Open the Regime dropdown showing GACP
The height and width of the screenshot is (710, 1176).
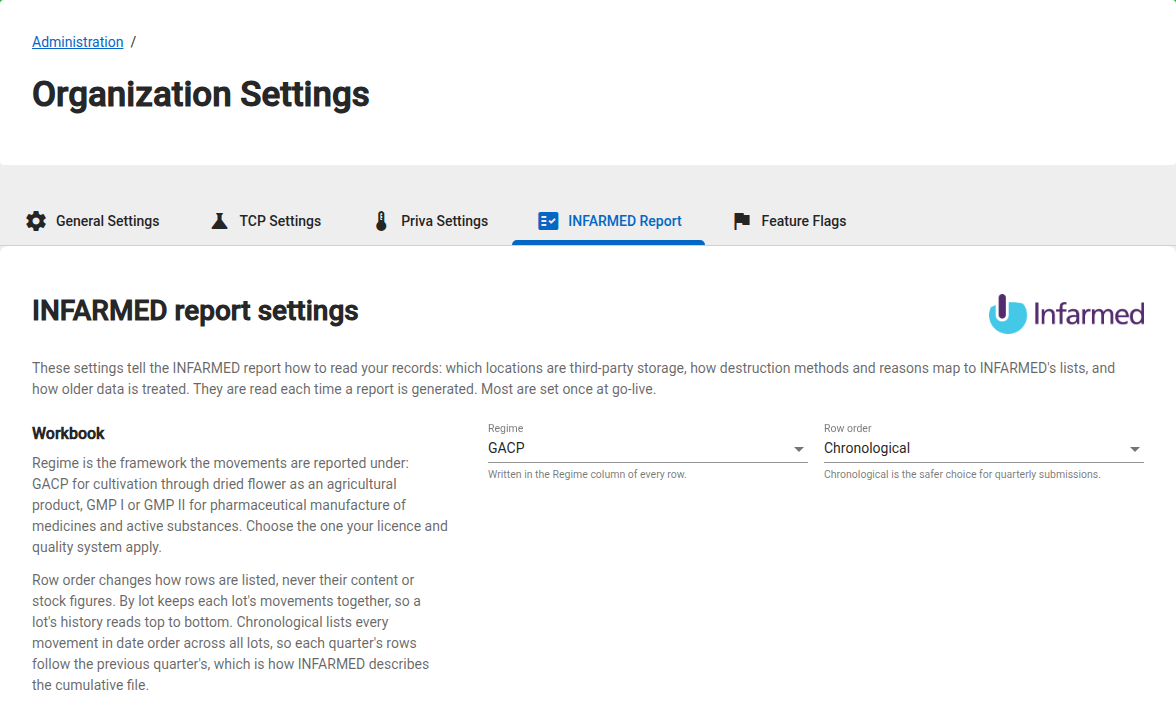[x=647, y=448]
